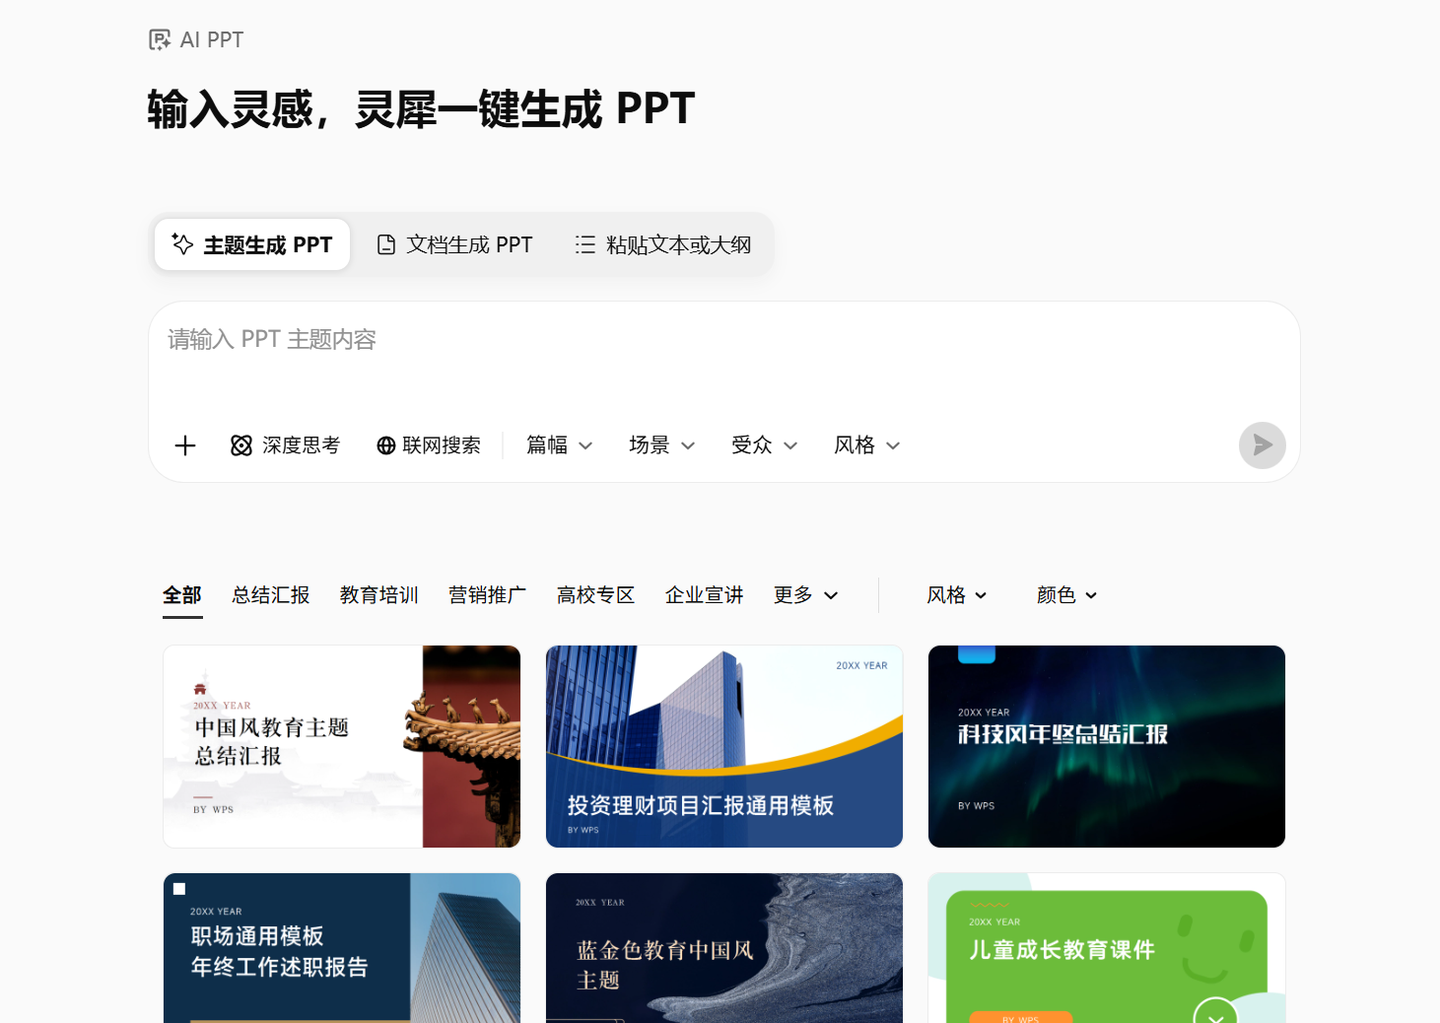This screenshot has width=1440, height=1023.
Task: Toggle 深度思考 deep thinking mode
Action: [285, 445]
